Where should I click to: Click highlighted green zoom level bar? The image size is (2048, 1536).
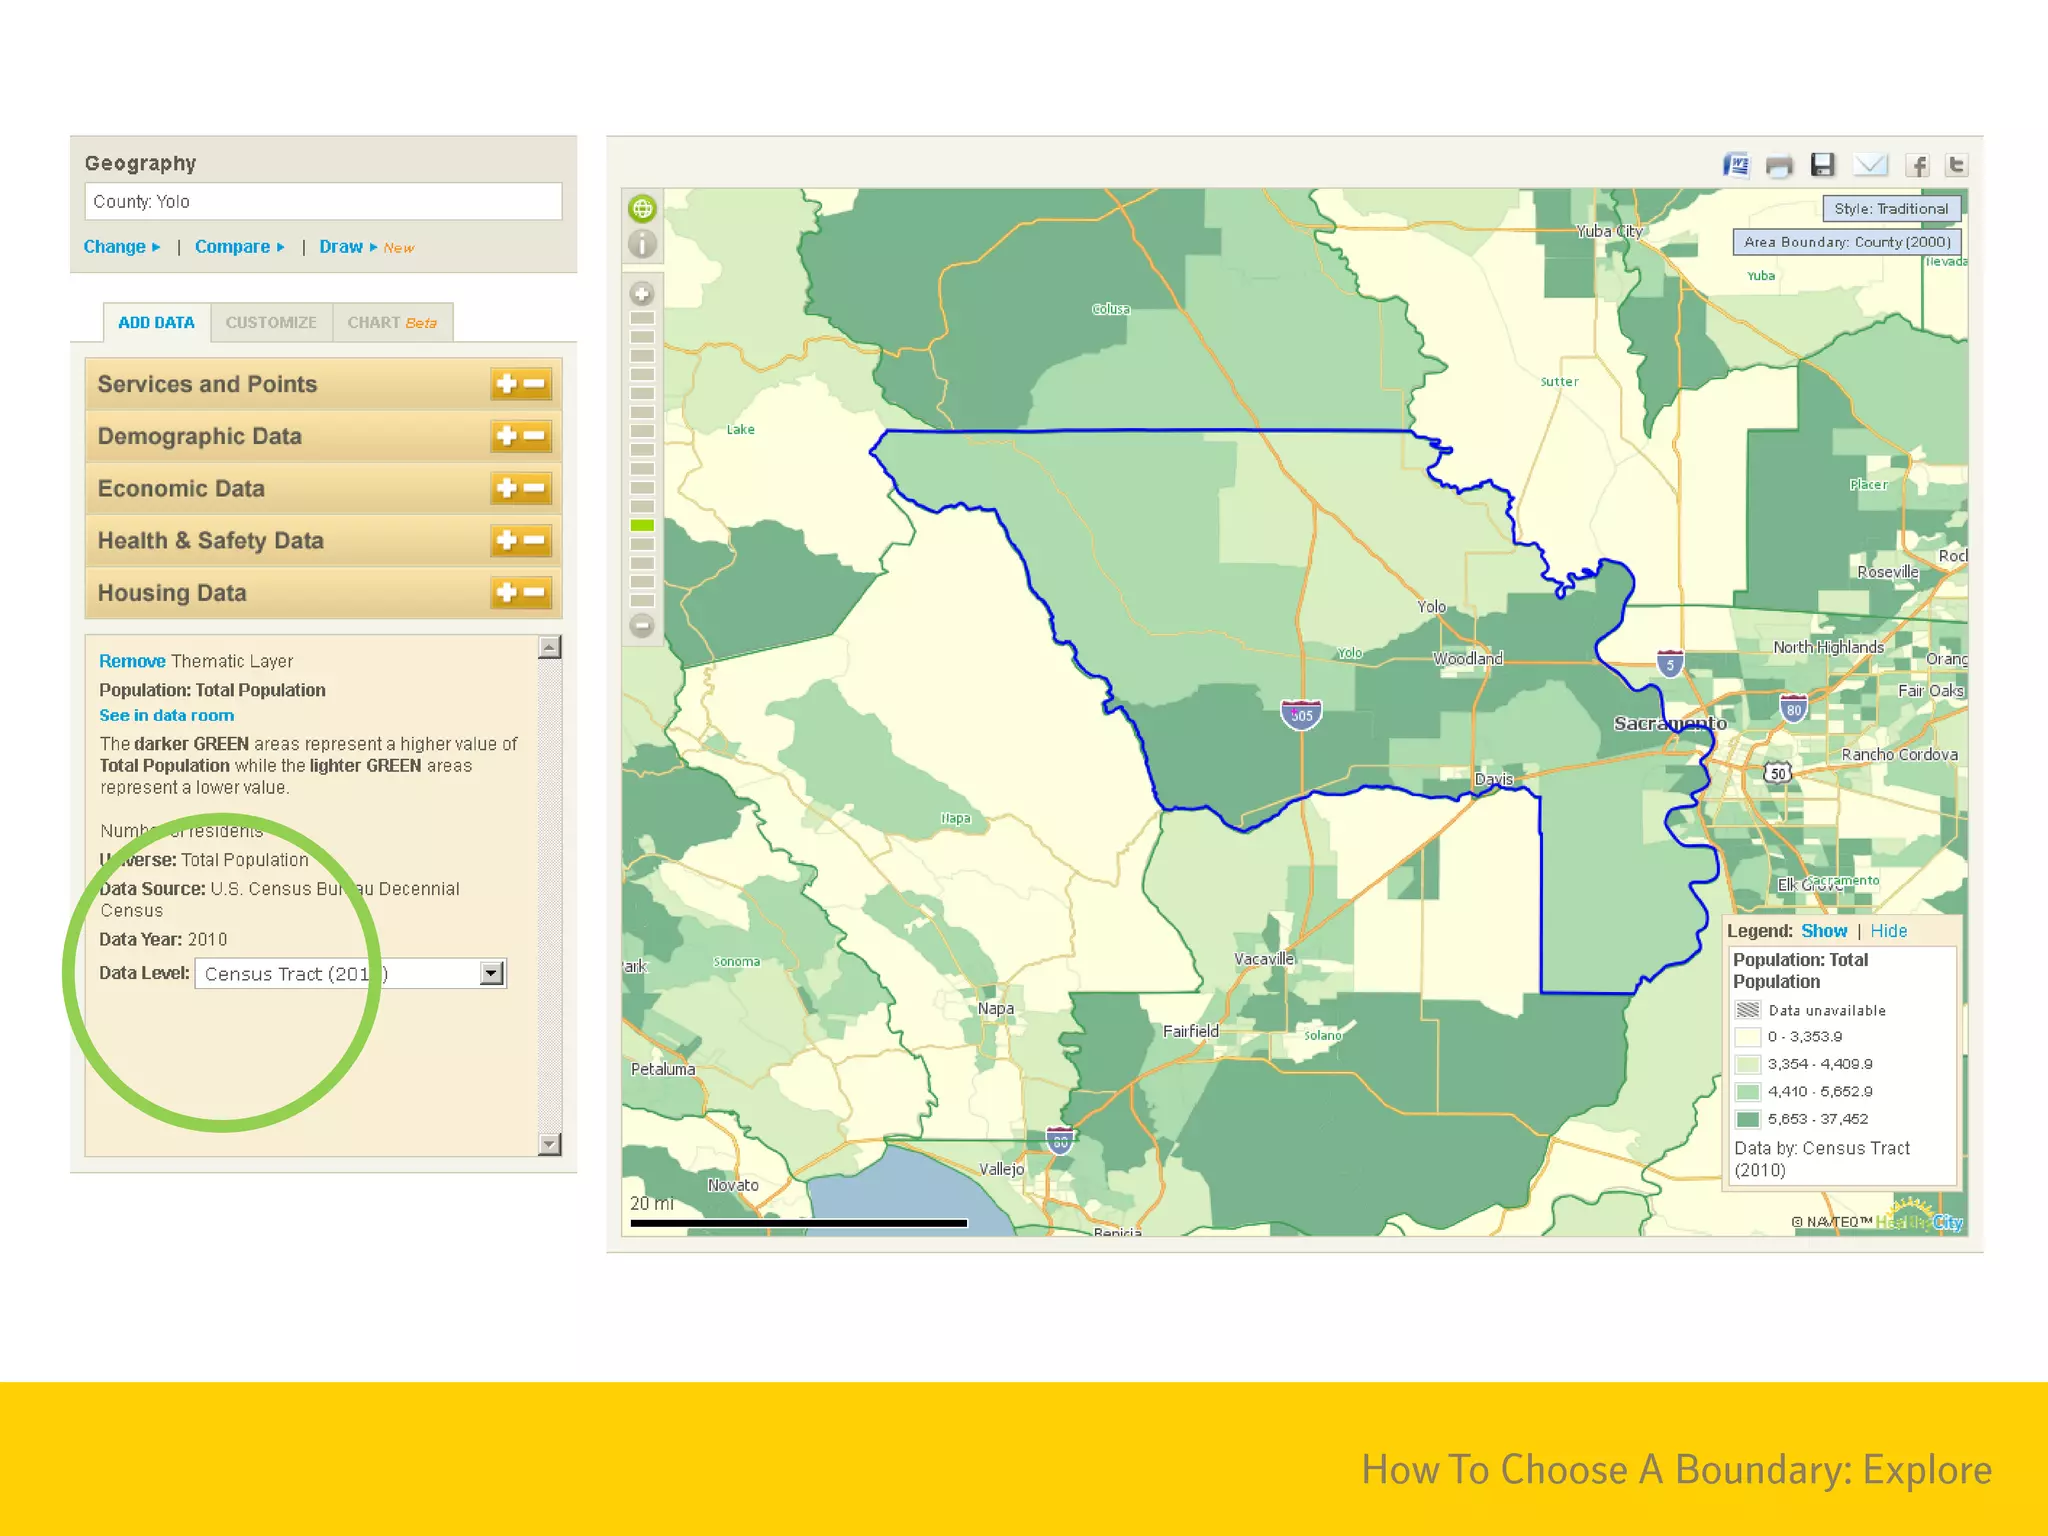pos(642,525)
